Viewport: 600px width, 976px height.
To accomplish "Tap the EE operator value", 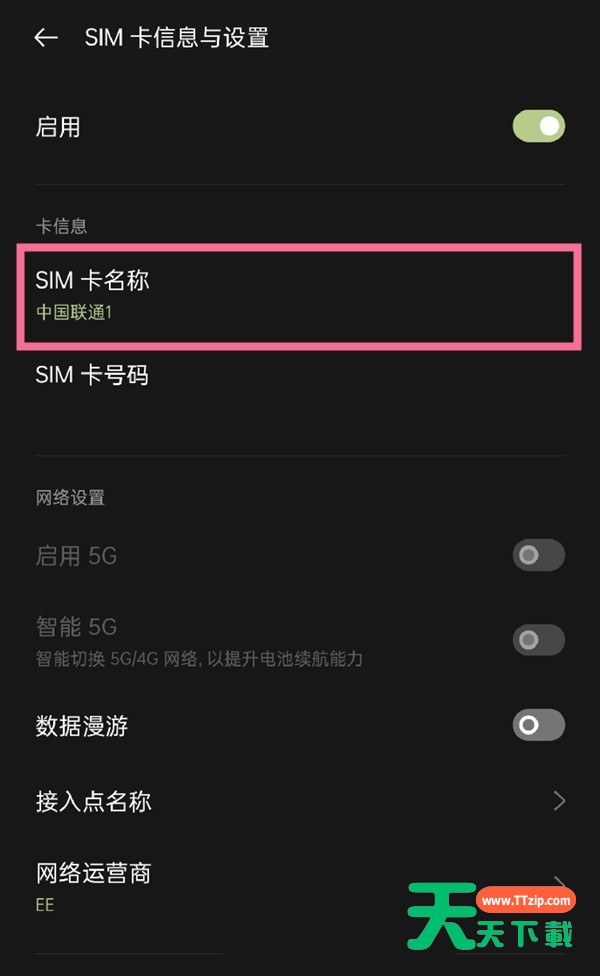I will (x=45, y=906).
